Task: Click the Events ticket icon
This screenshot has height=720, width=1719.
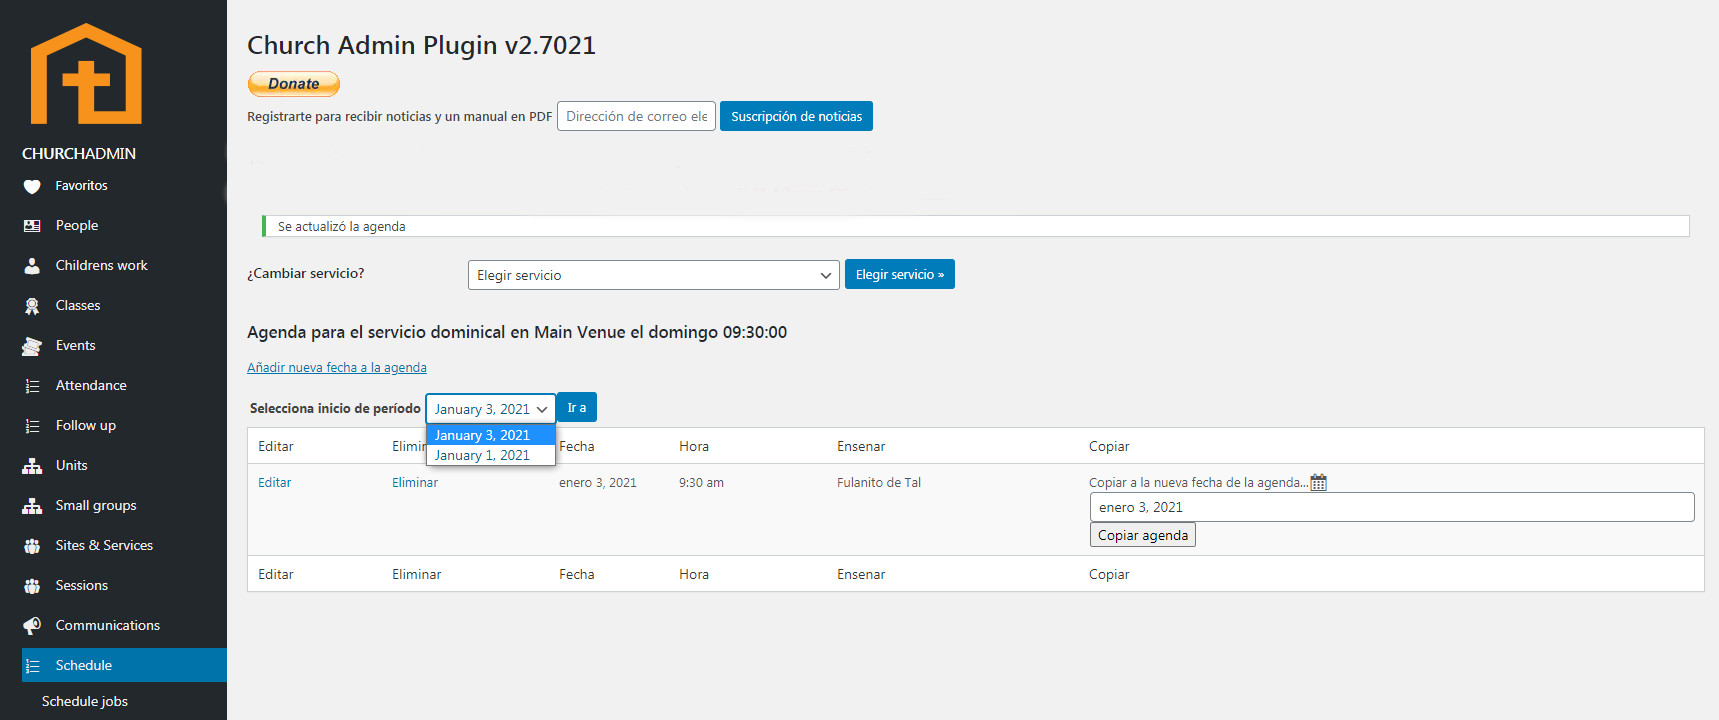Action: [x=32, y=346]
